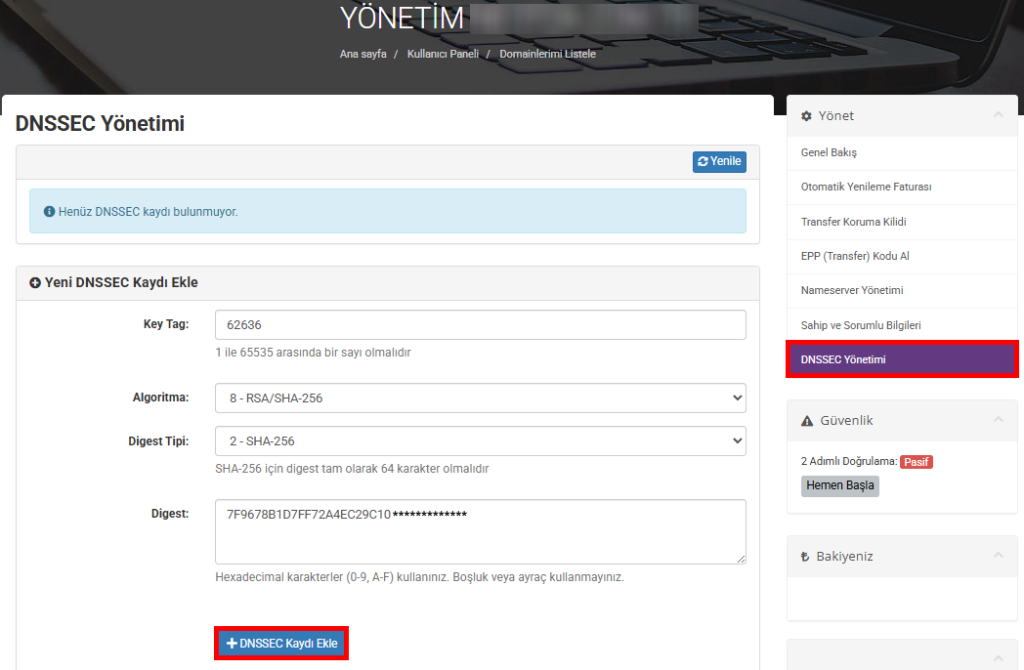The image size is (1024, 670).
Task: Open Kullanıcı Paneli breadcrumb link
Action: (x=443, y=54)
